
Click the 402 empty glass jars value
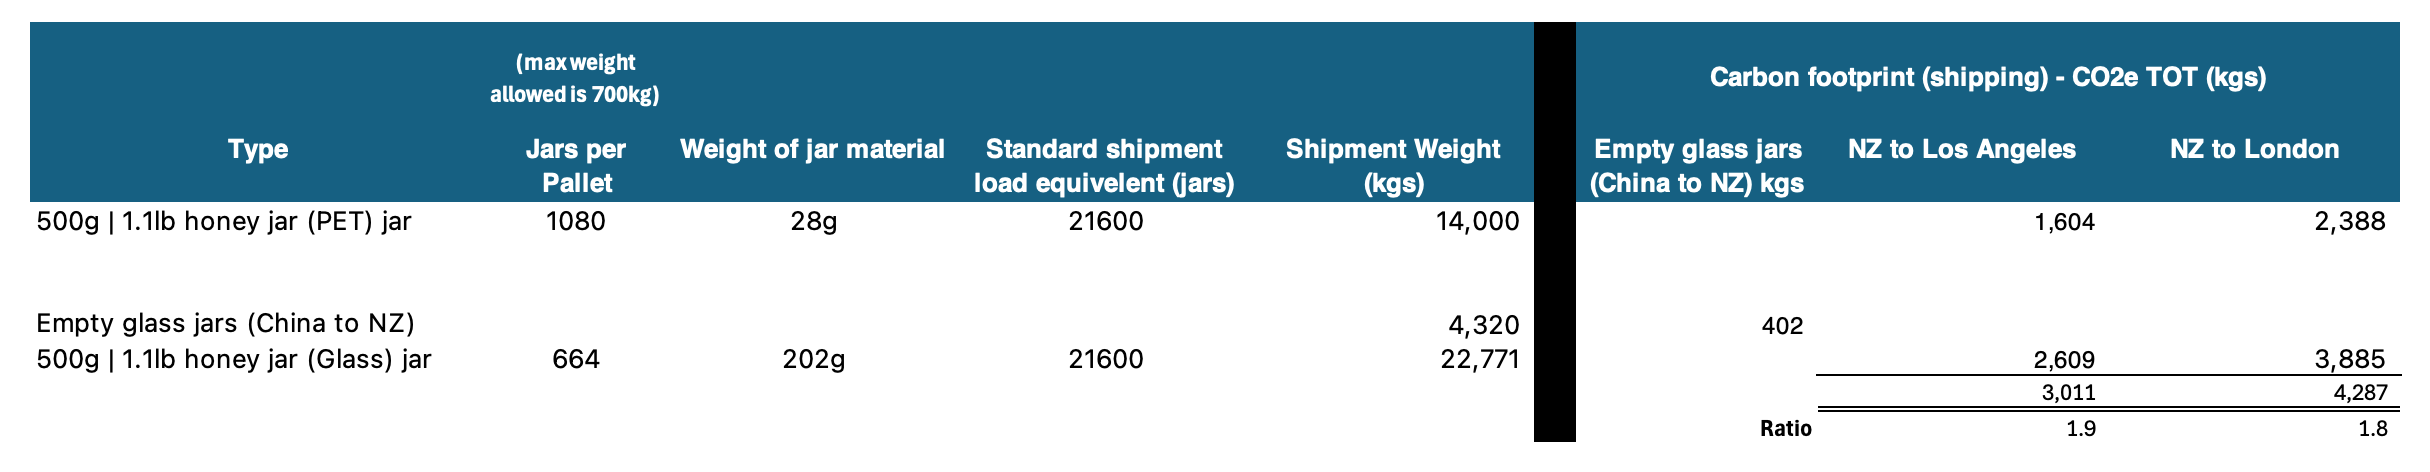(1783, 325)
